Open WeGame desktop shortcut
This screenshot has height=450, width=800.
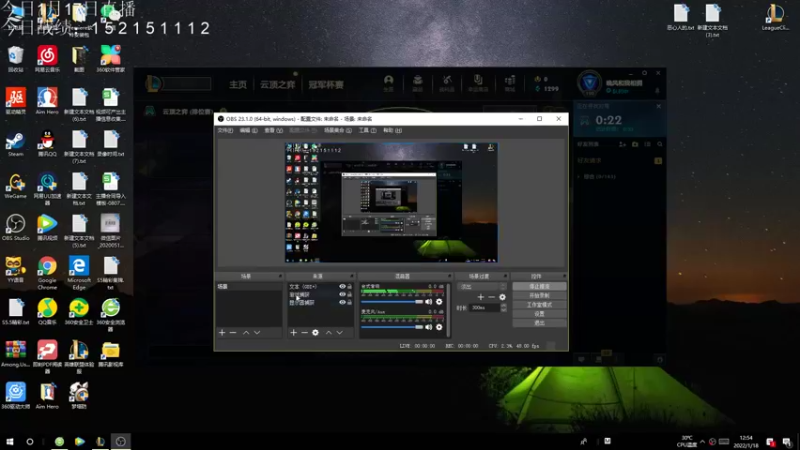tap(15, 186)
